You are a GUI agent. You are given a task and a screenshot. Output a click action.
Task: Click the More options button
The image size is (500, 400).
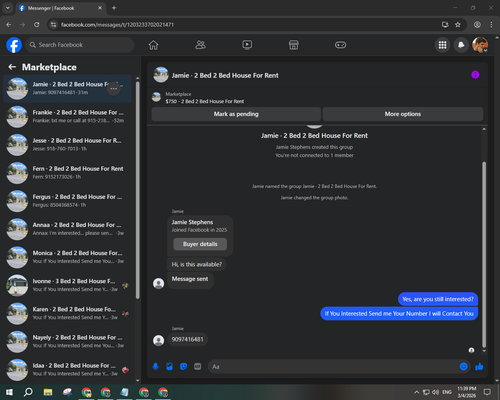coord(403,114)
